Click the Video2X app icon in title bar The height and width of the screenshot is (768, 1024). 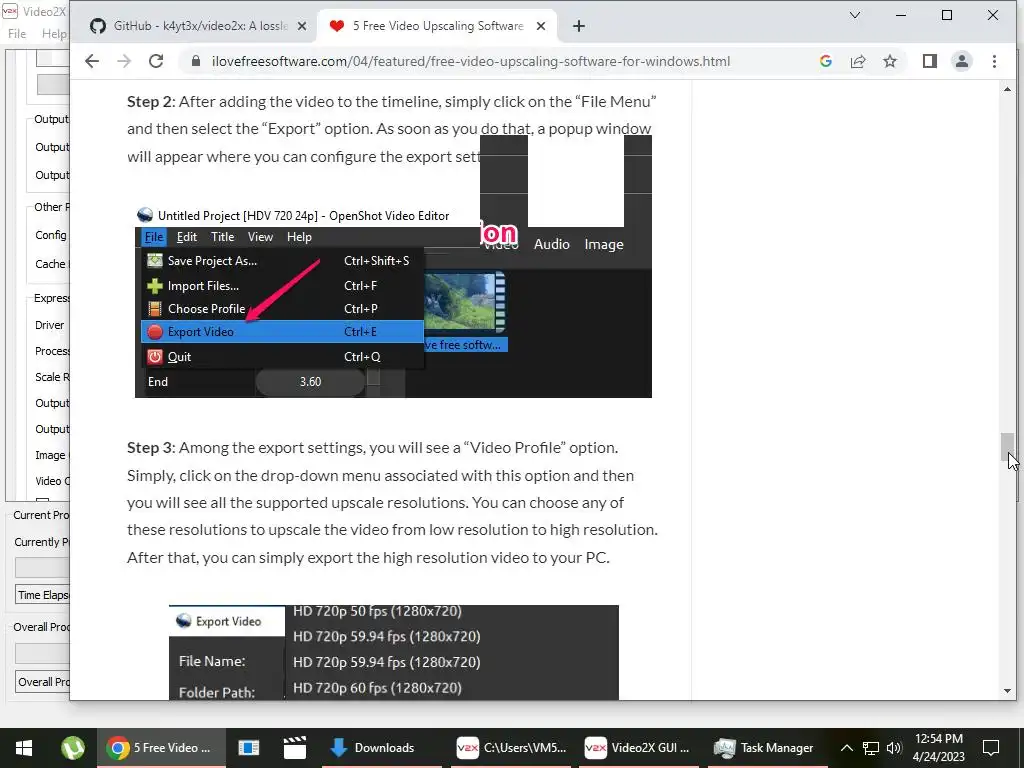[10, 11]
